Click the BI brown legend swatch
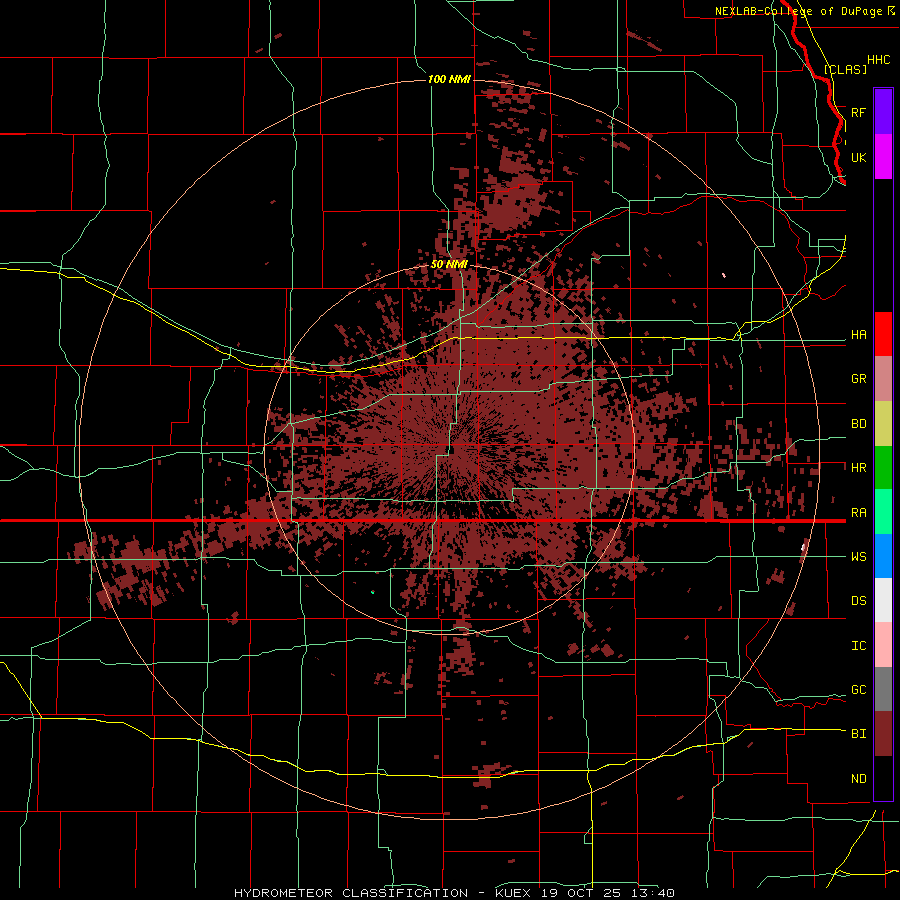The image size is (900, 900). (883, 734)
